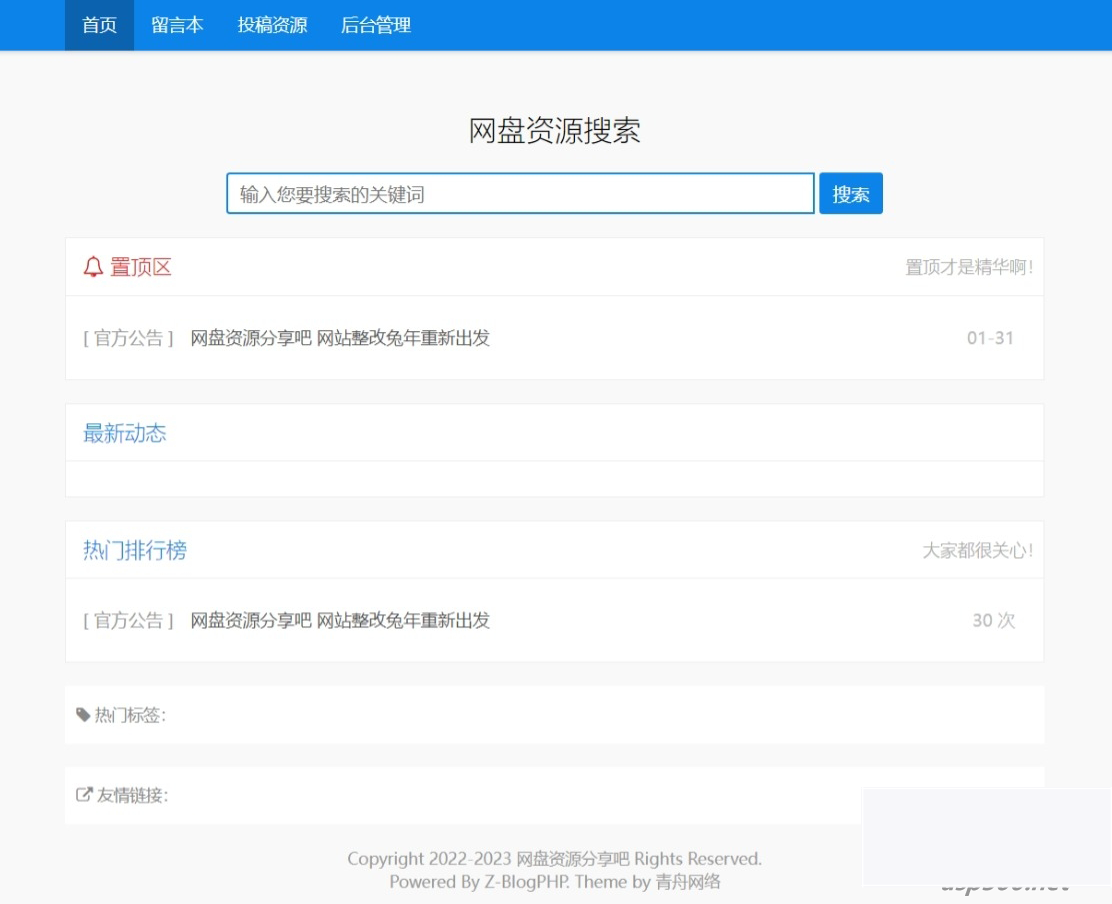Open the hot-ranked 官方公告 post
The image size is (1112, 904).
tap(338, 620)
